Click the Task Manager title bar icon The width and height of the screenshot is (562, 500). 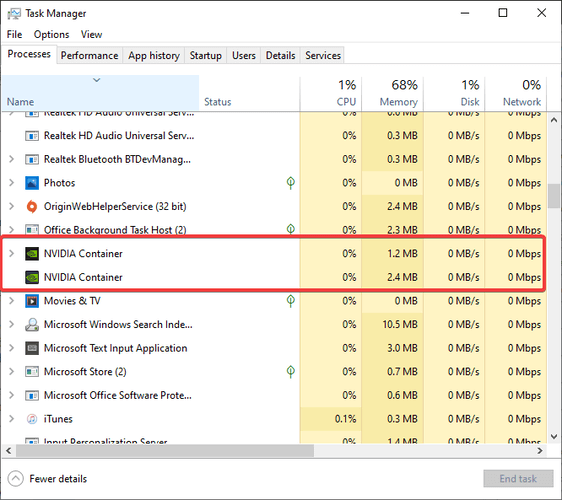14,14
